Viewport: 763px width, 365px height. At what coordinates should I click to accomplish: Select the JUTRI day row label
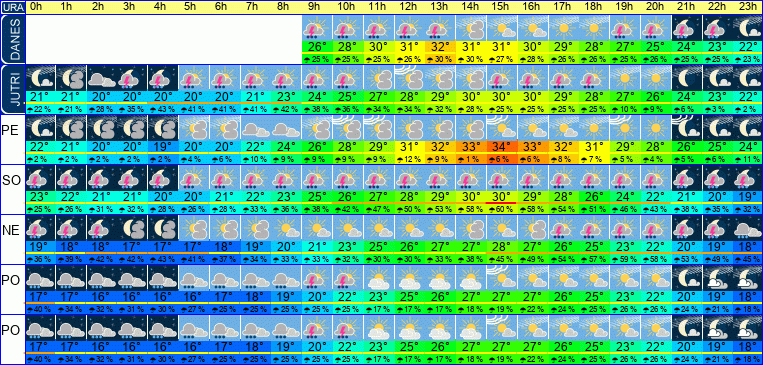coord(12,89)
